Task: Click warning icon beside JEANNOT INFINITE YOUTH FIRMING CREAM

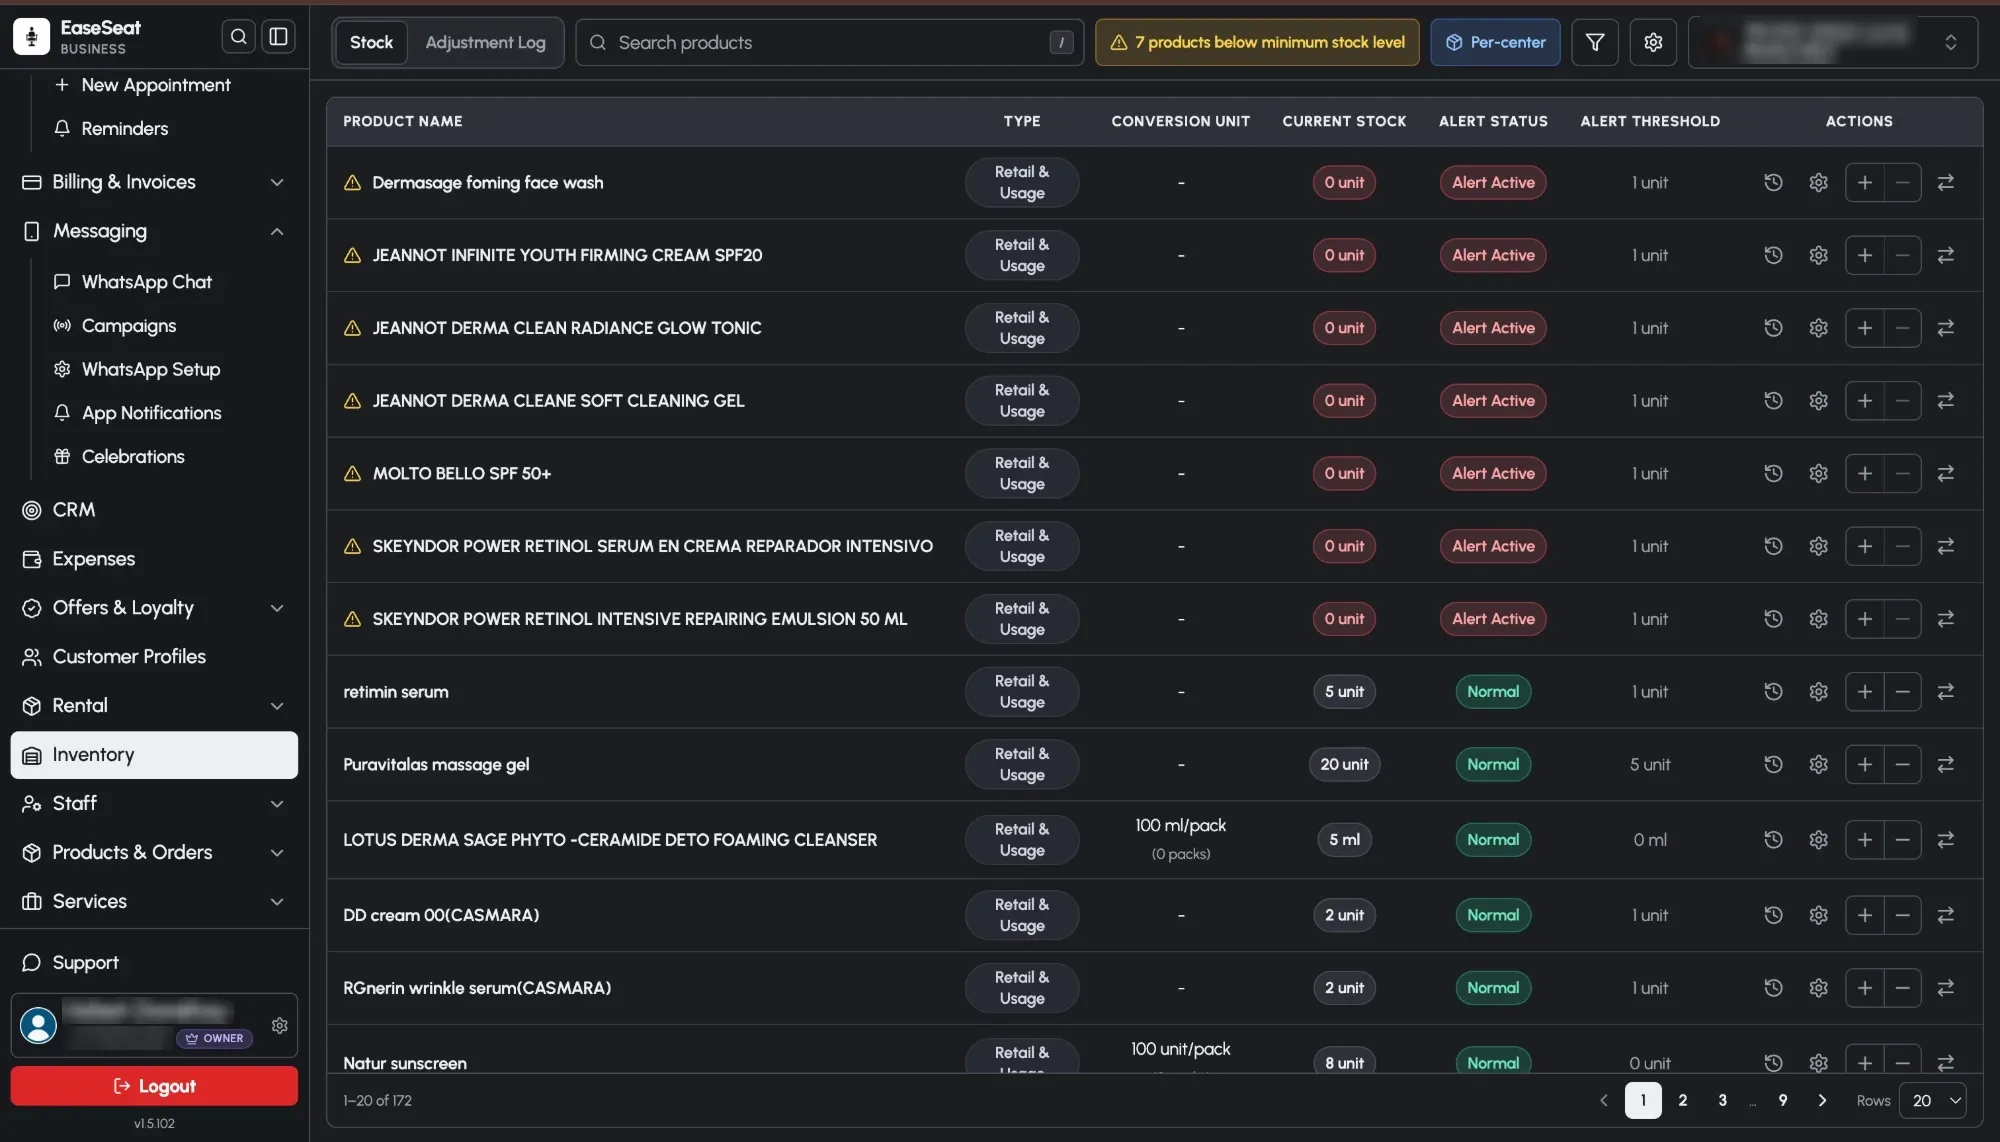Action: point(352,255)
